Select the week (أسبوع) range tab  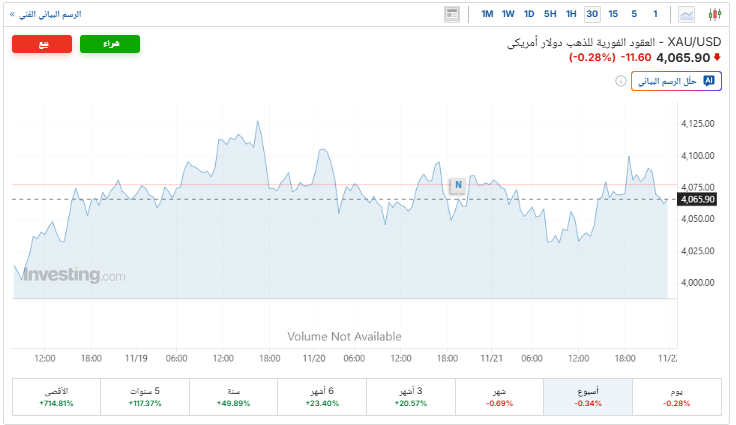pyautogui.click(x=588, y=396)
